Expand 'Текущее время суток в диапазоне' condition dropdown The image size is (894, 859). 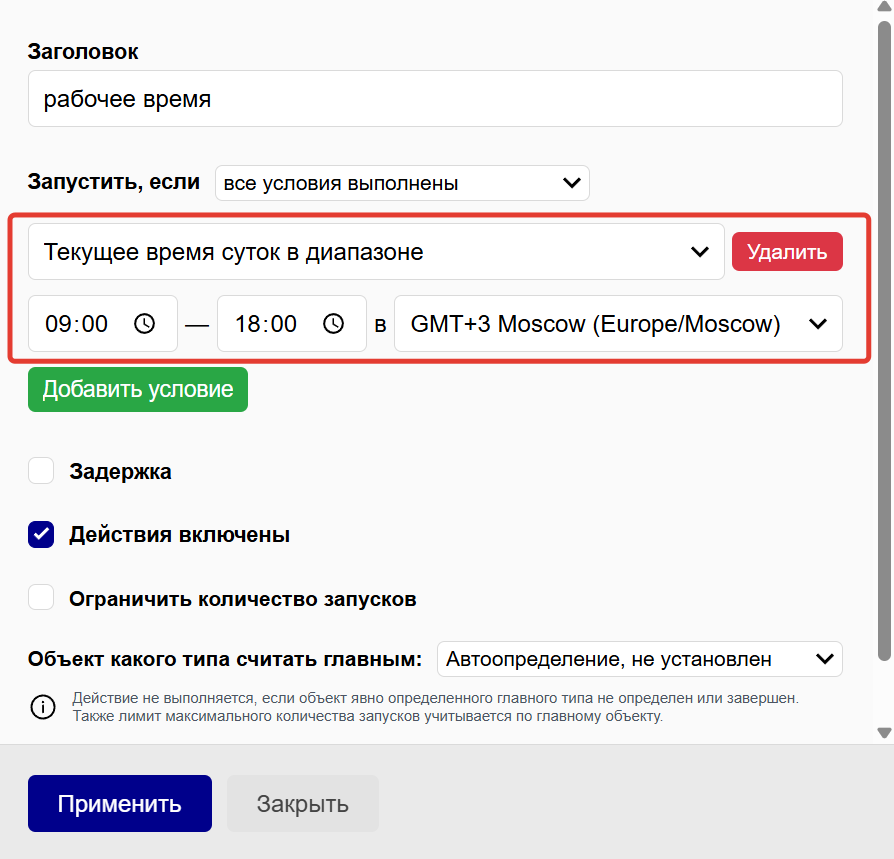376,252
